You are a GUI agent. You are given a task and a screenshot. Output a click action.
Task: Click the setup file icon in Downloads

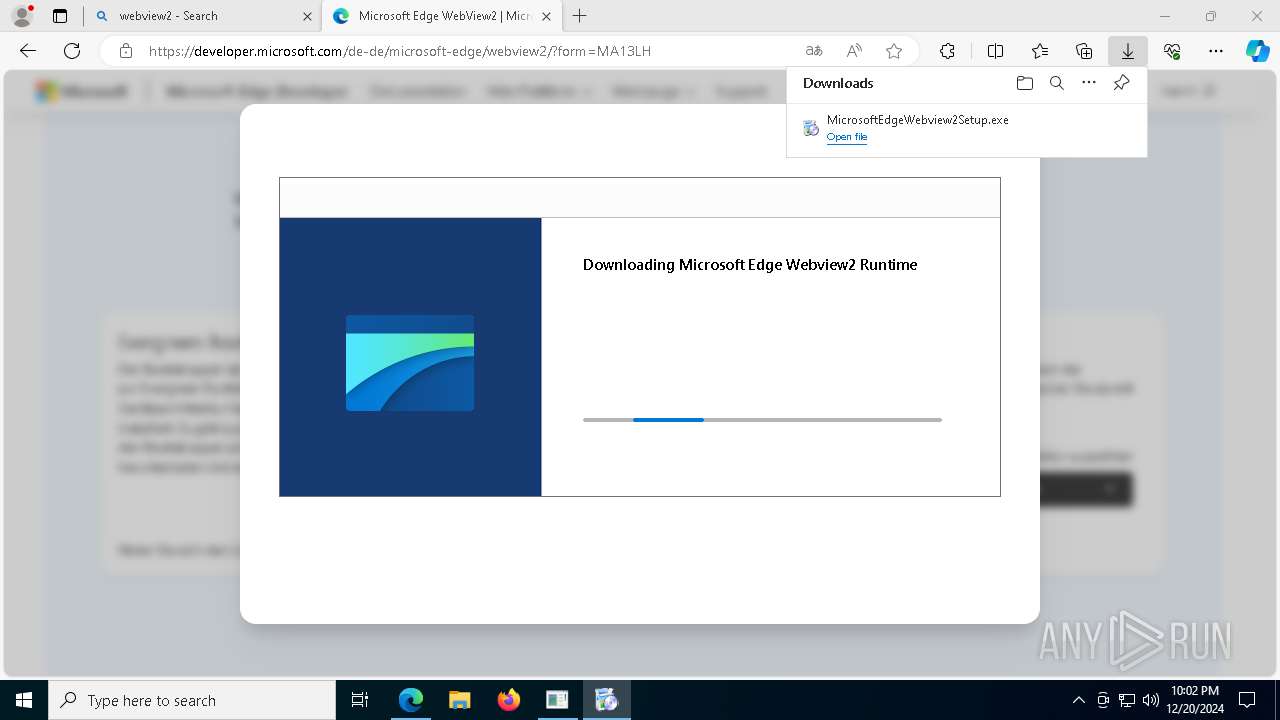pyautogui.click(x=811, y=128)
